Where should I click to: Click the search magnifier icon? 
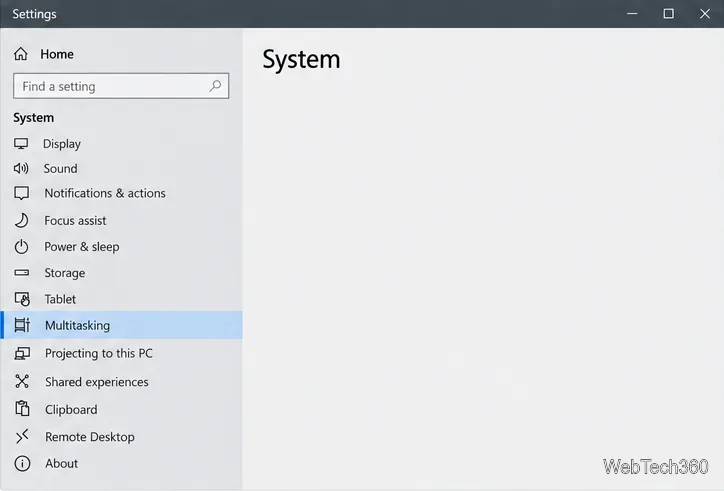point(215,86)
